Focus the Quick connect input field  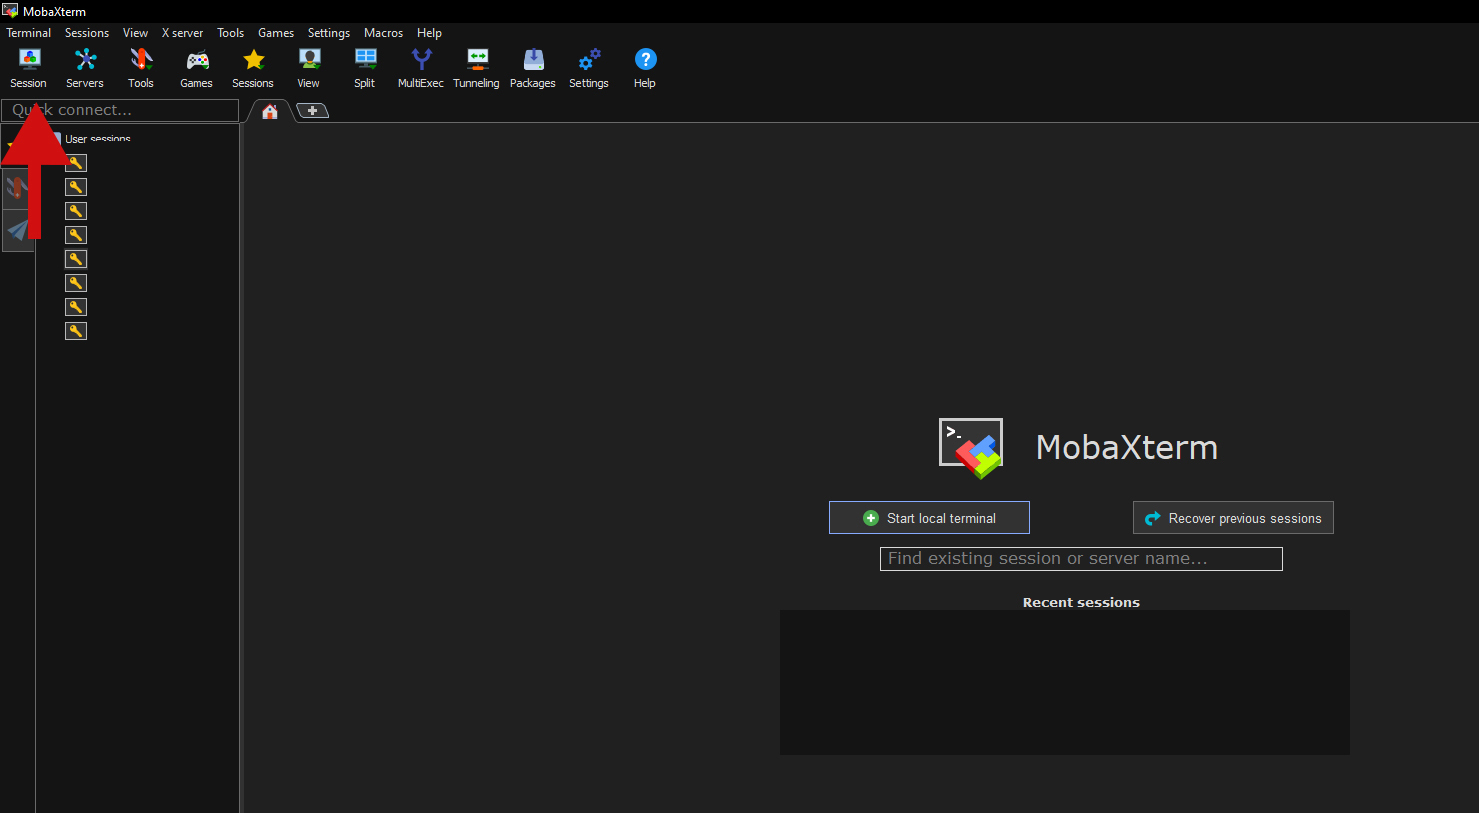pos(120,110)
